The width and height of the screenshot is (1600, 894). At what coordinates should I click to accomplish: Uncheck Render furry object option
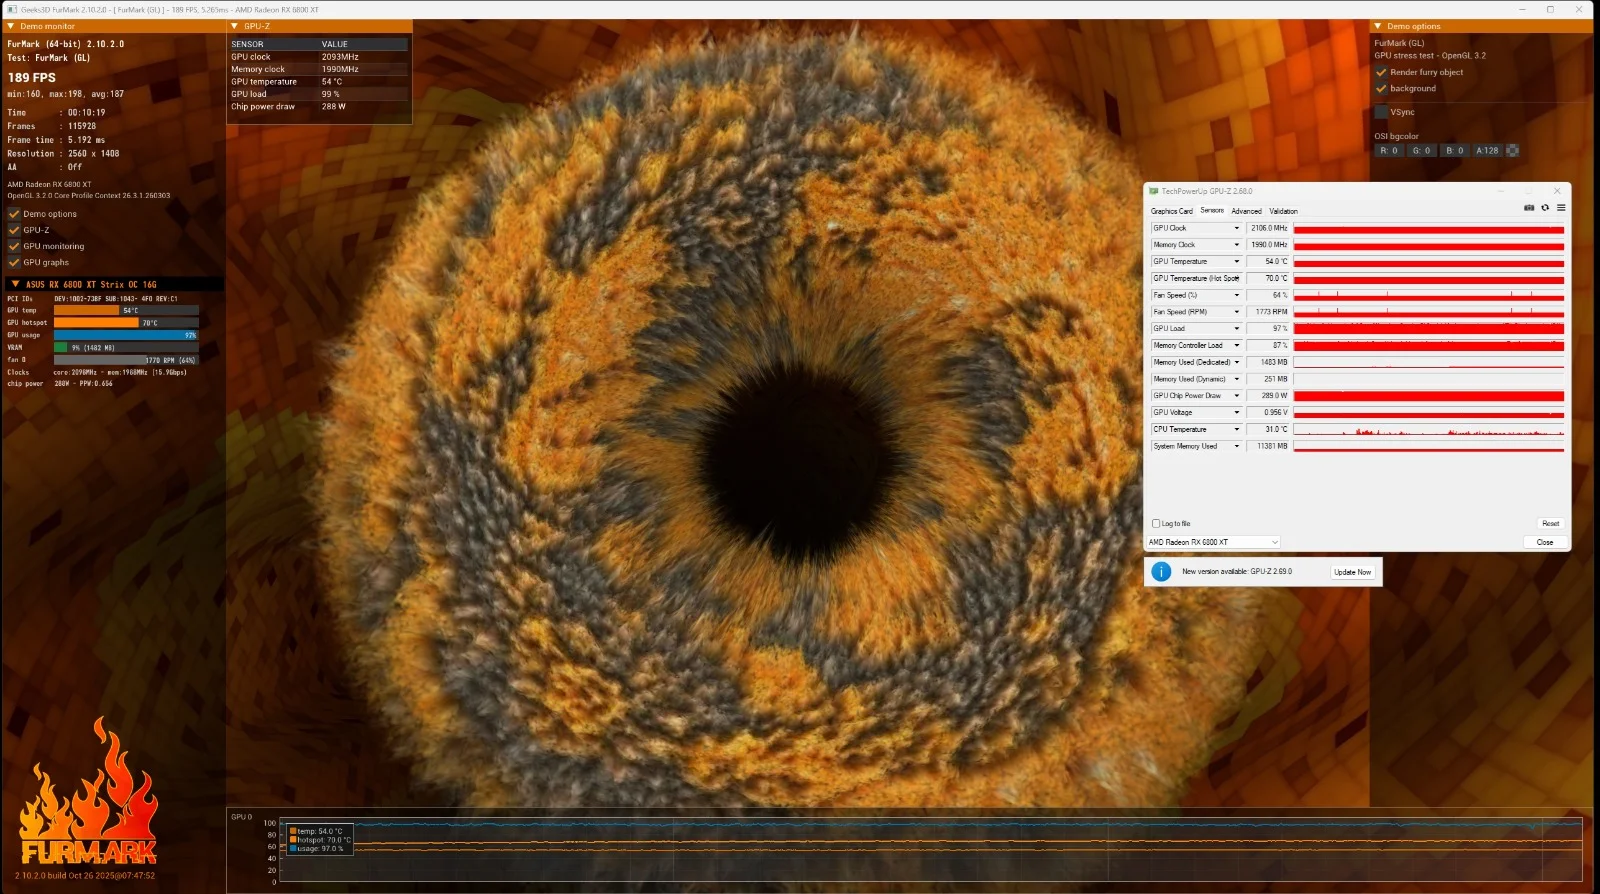(1381, 72)
